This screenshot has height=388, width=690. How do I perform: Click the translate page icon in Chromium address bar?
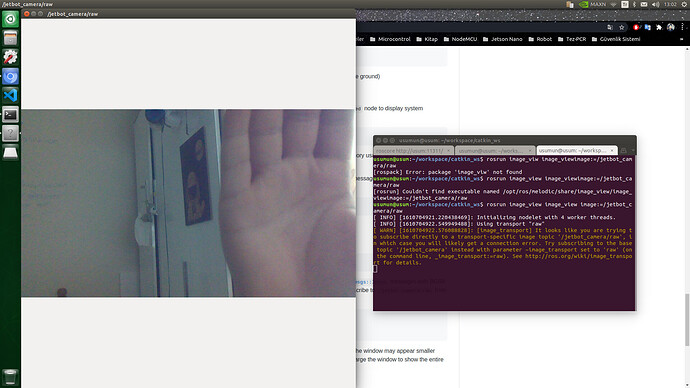point(609,27)
